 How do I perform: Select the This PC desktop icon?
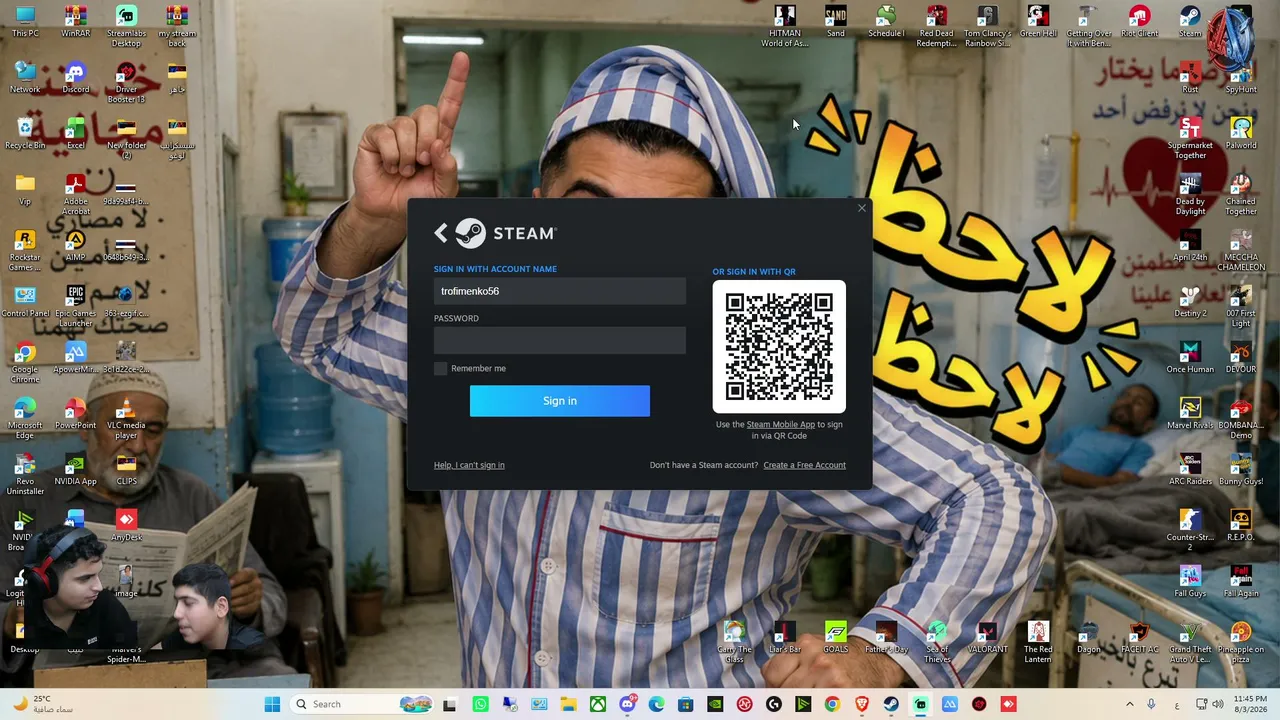(25, 22)
